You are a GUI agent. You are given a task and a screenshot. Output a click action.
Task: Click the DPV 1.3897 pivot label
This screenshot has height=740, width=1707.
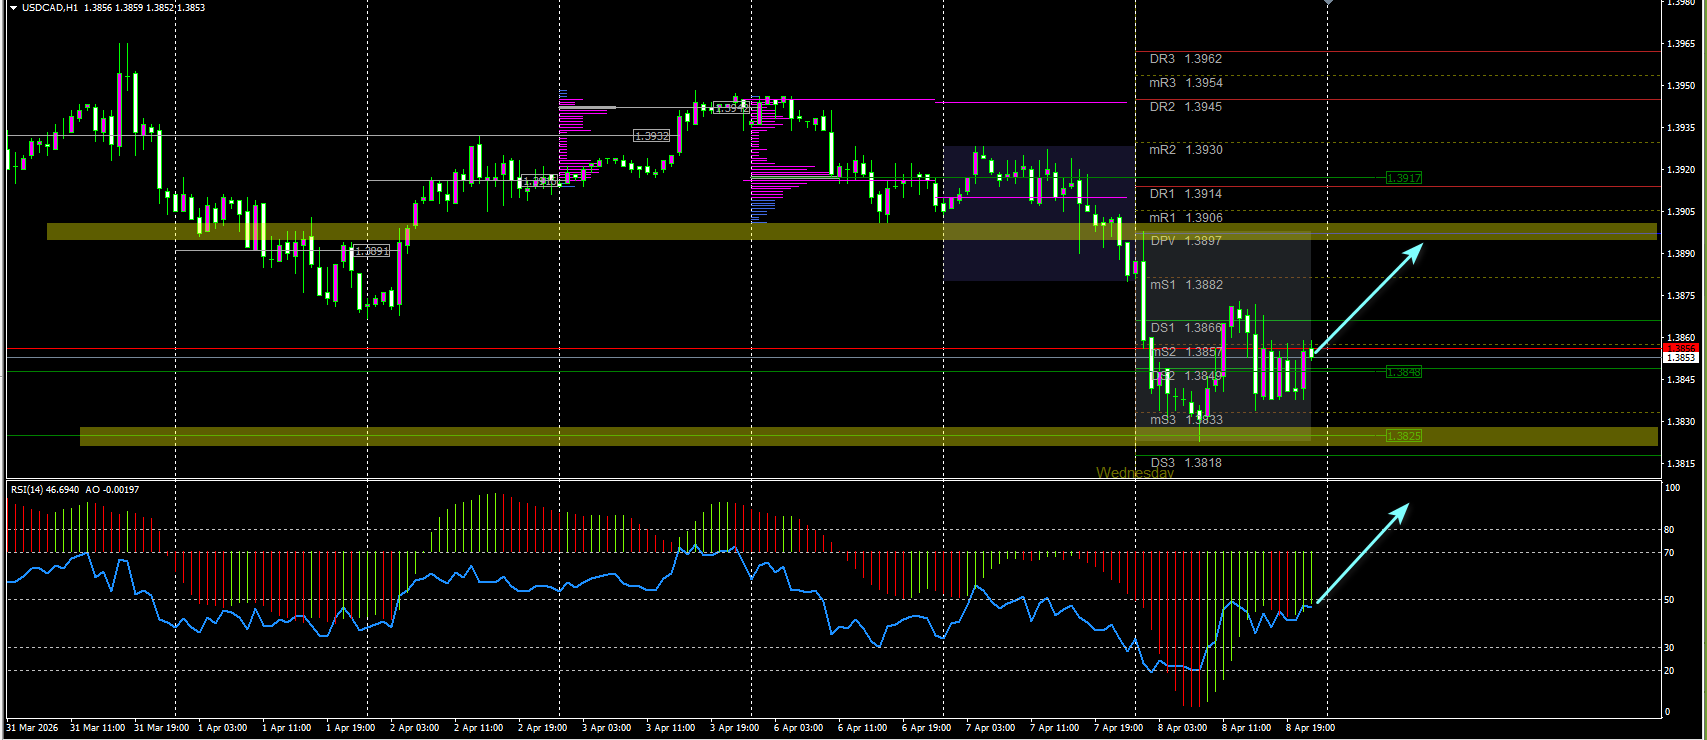[x=1185, y=241]
